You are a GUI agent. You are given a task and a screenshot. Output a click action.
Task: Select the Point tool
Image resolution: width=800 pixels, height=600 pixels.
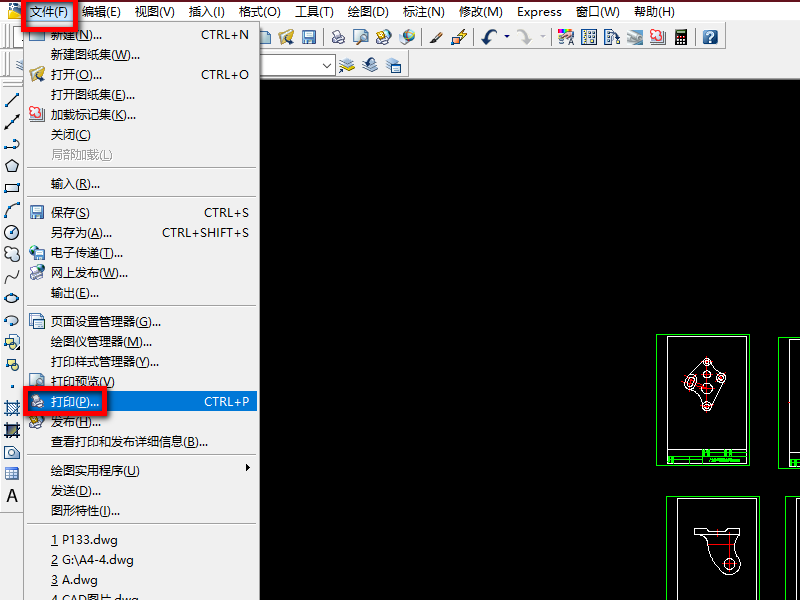[x=11, y=386]
